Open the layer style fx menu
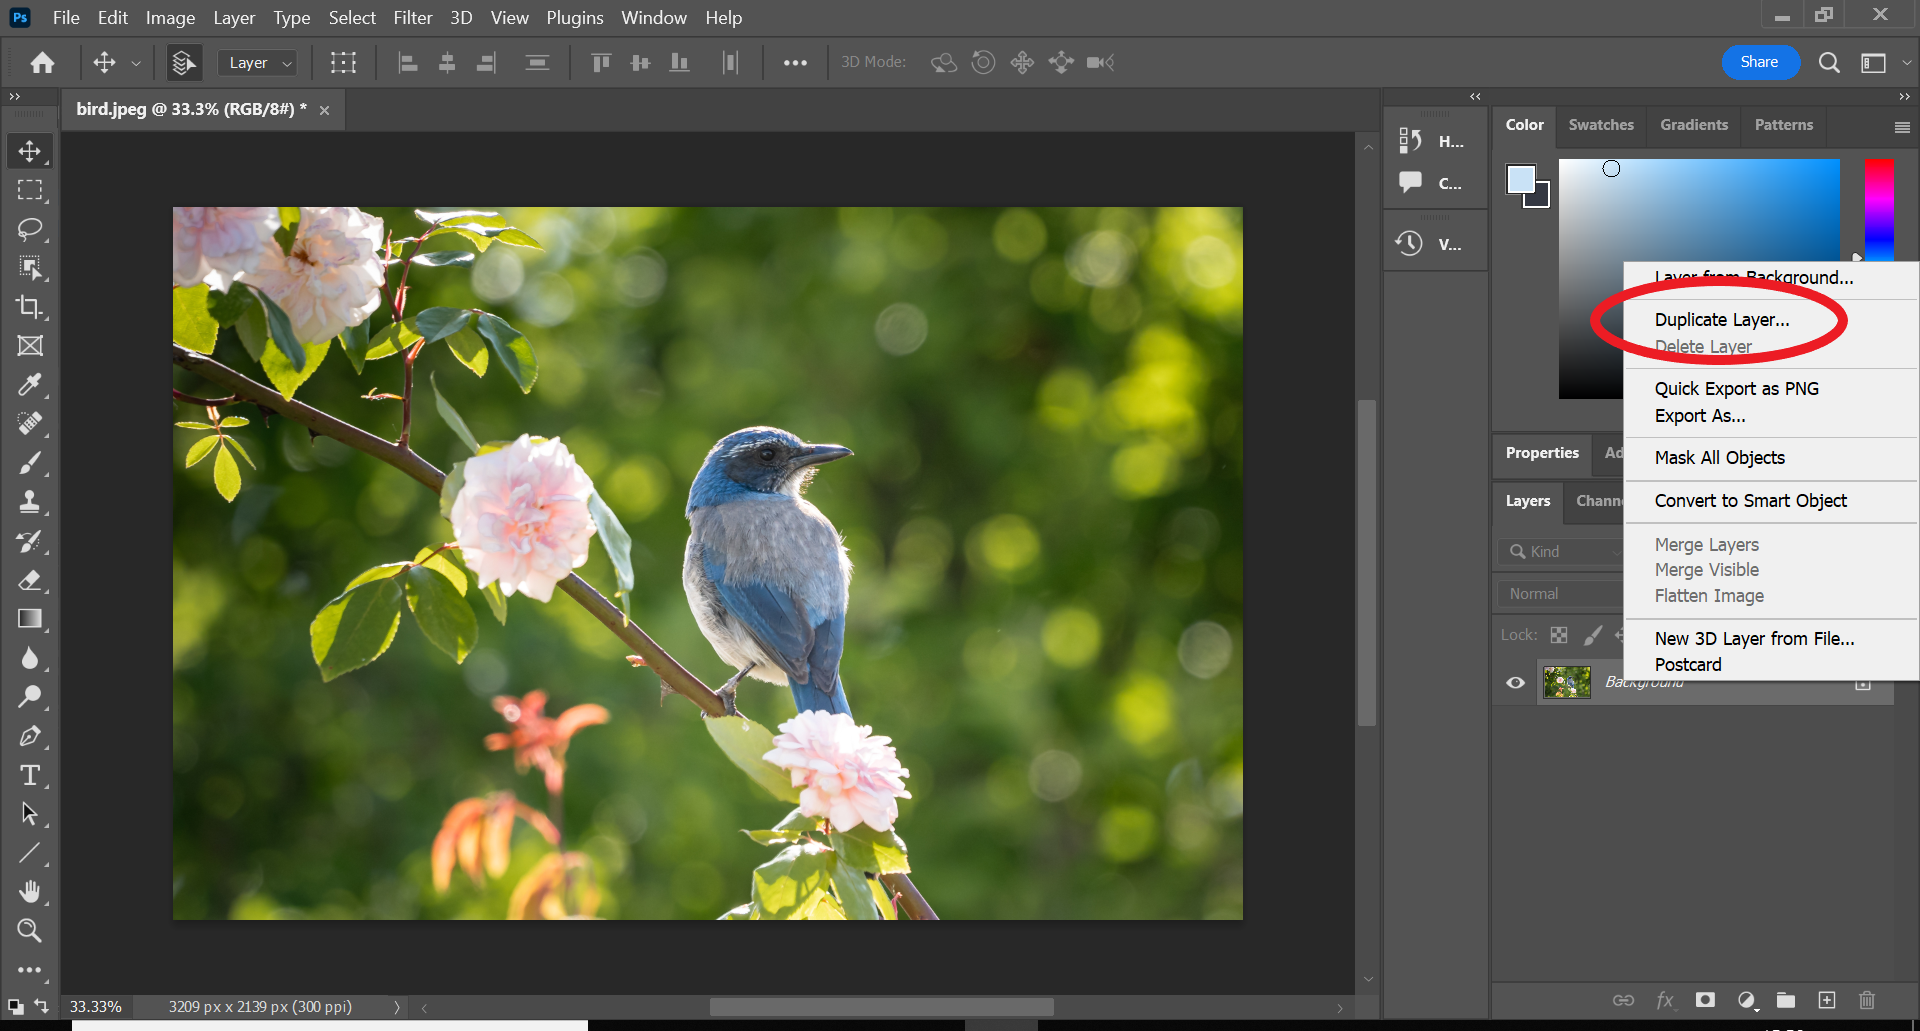Viewport: 1920px width, 1031px height. coord(1665,1000)
